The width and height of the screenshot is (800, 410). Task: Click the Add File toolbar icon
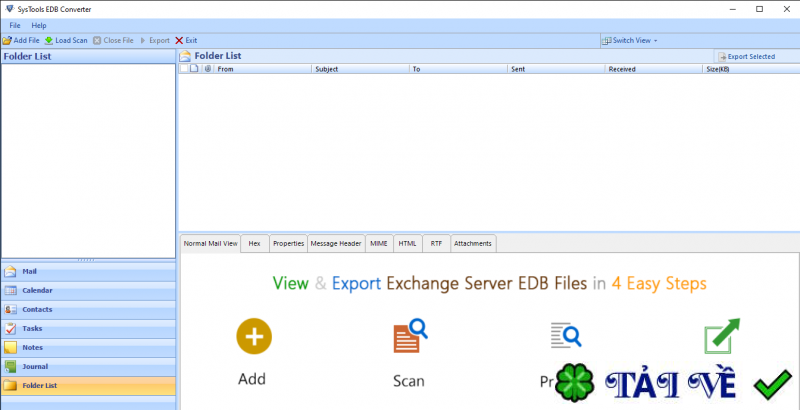[6, 40]
